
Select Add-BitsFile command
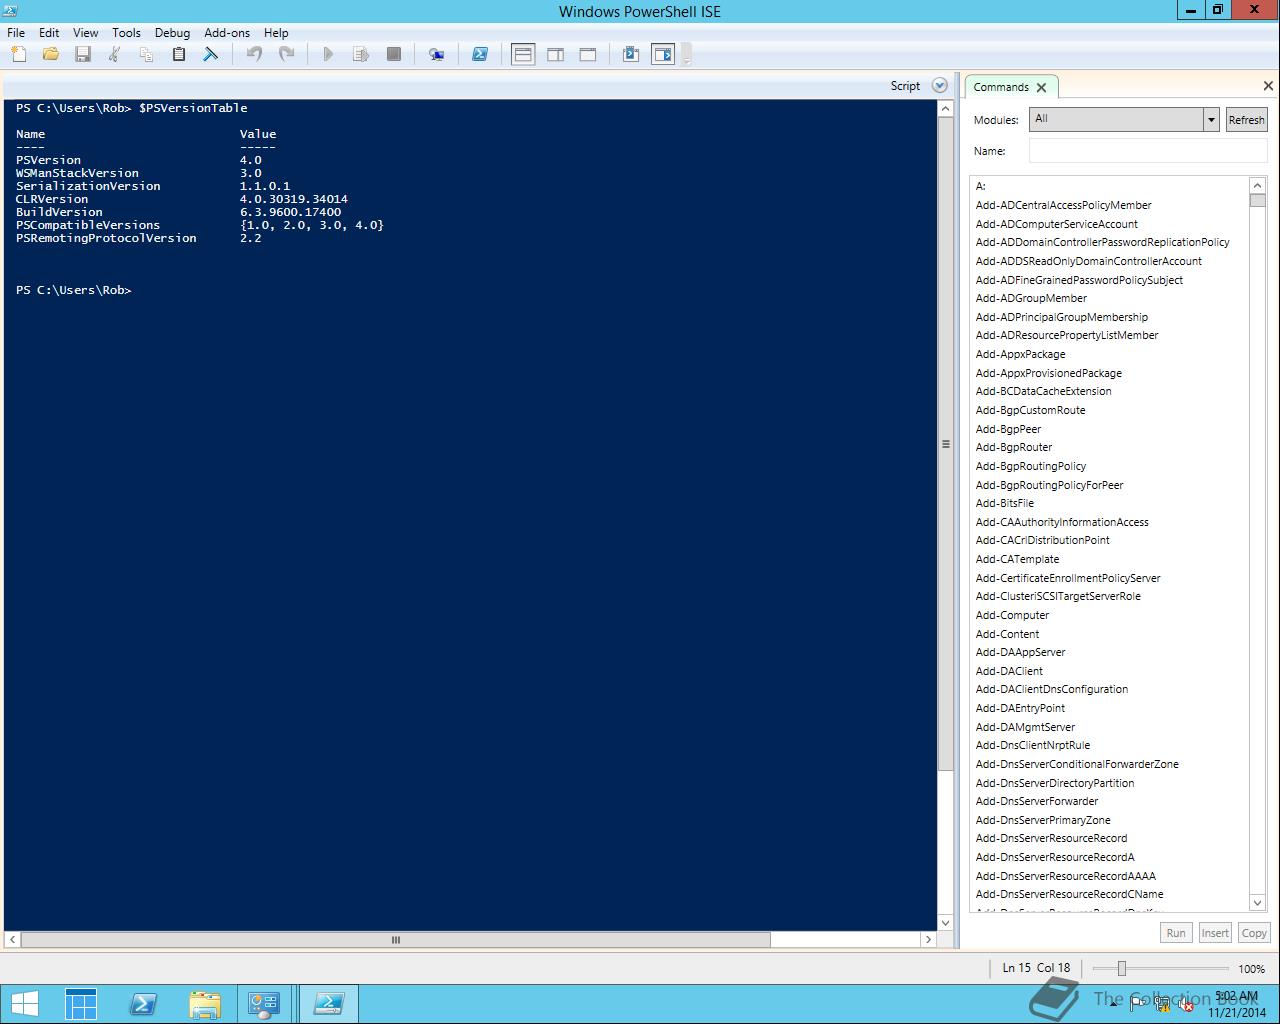coord(1004,503)
